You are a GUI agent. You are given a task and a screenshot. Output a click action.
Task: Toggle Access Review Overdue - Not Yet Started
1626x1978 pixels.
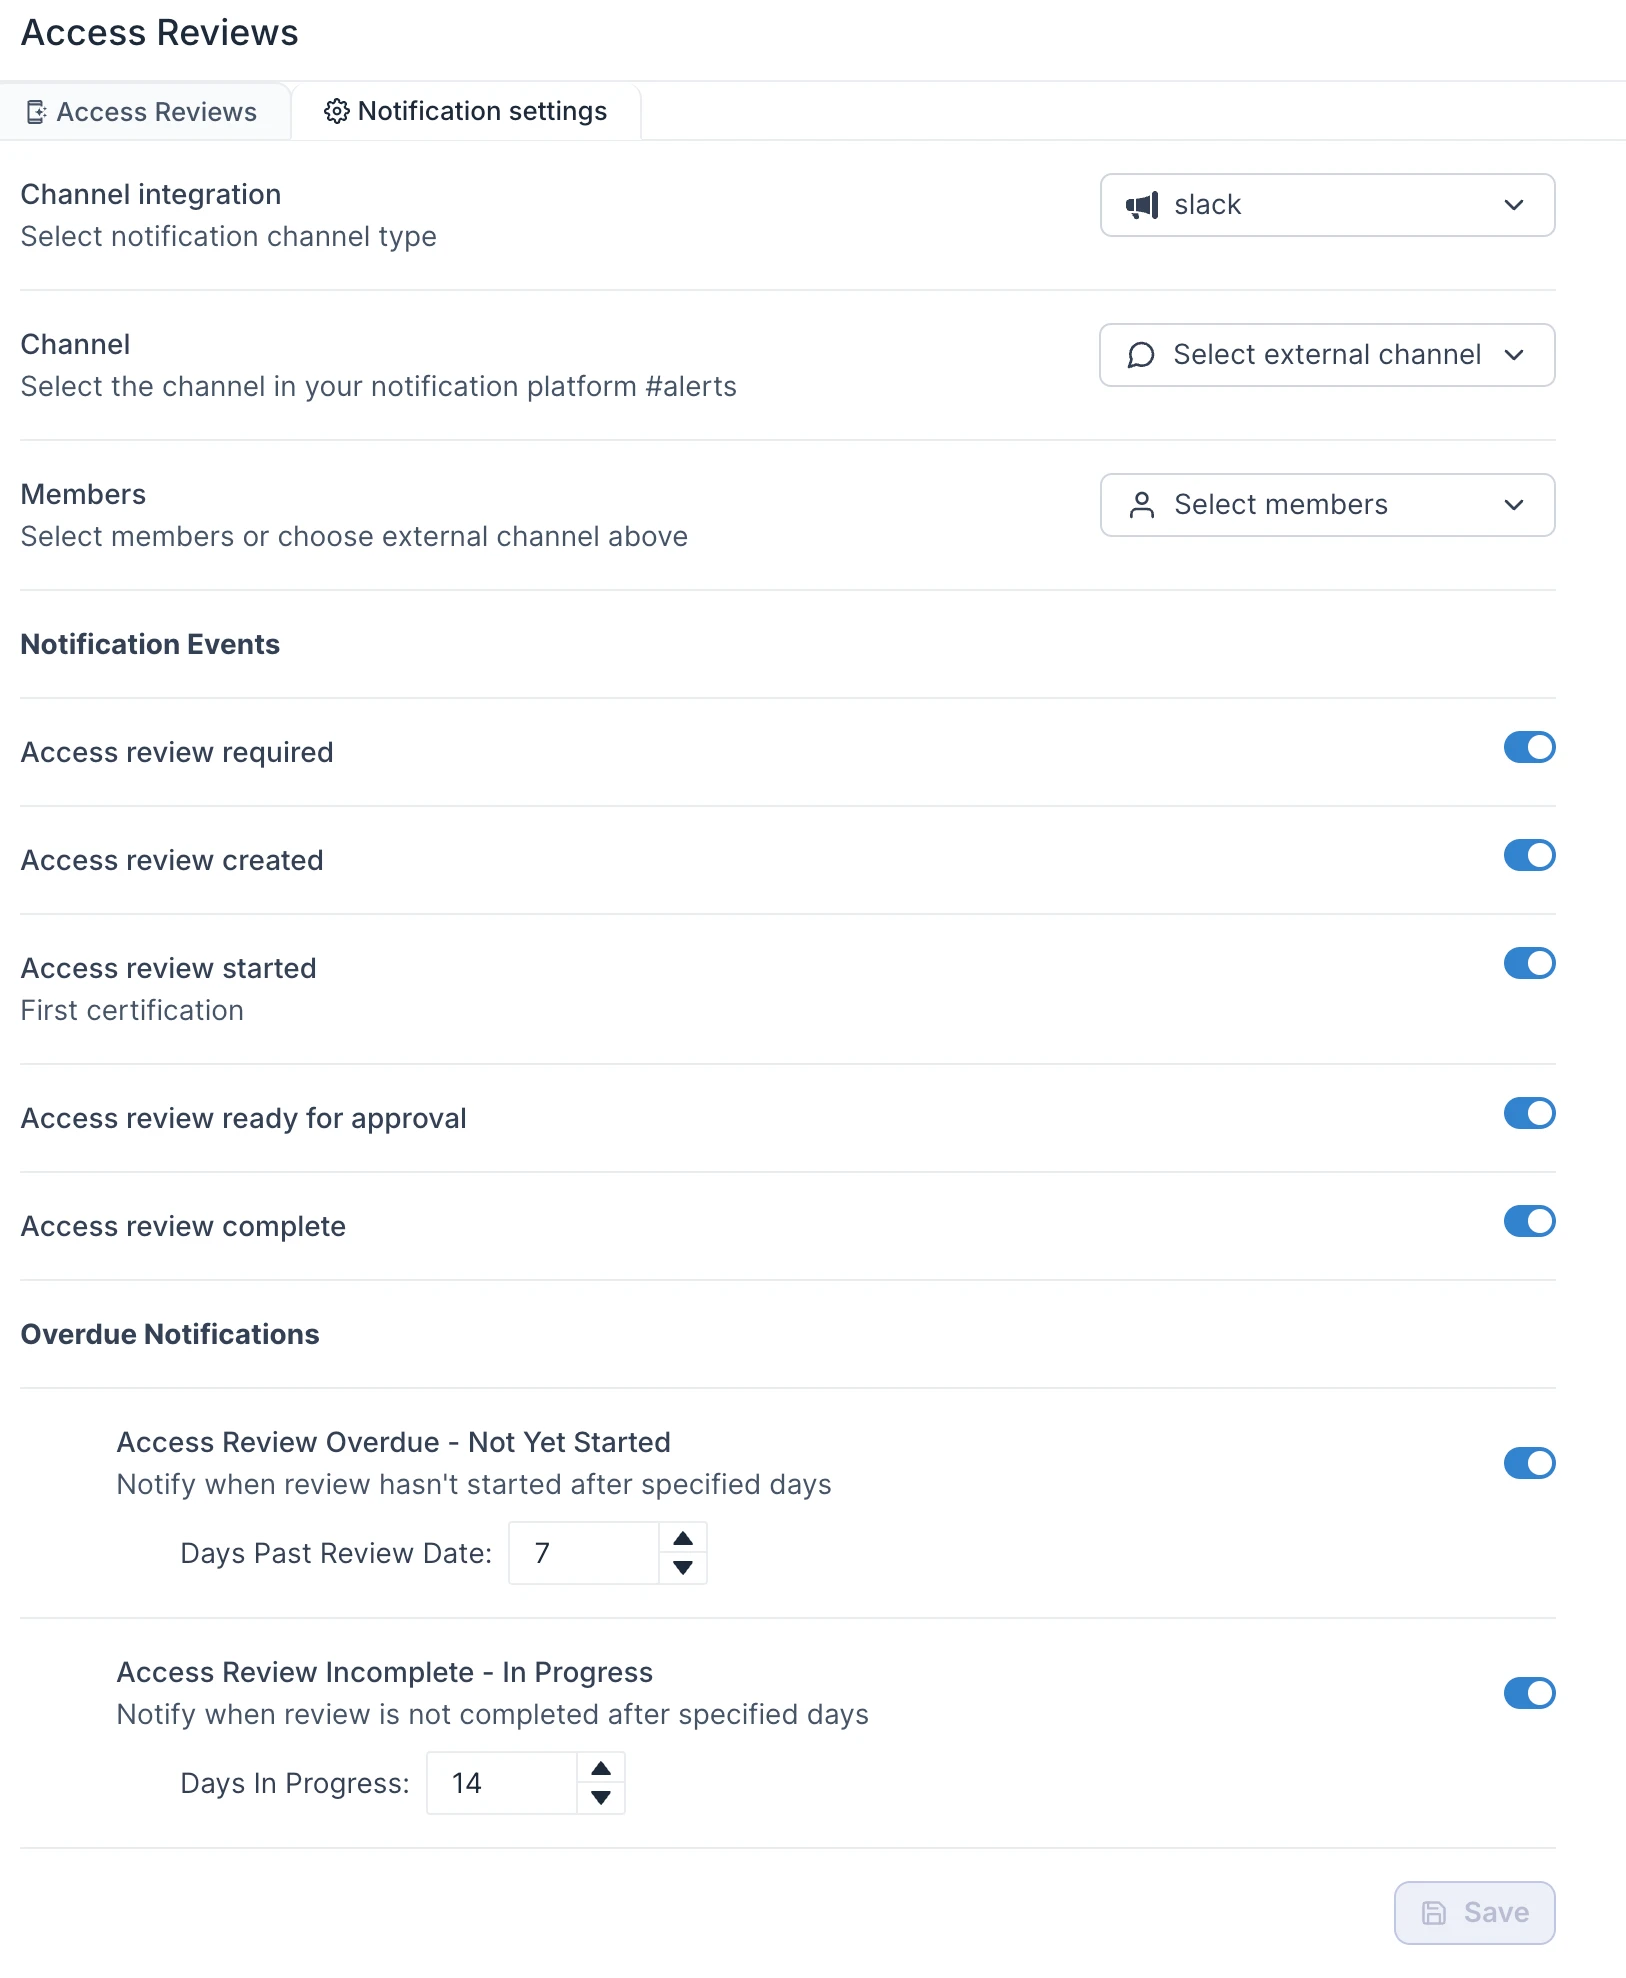[1529, 1463]
